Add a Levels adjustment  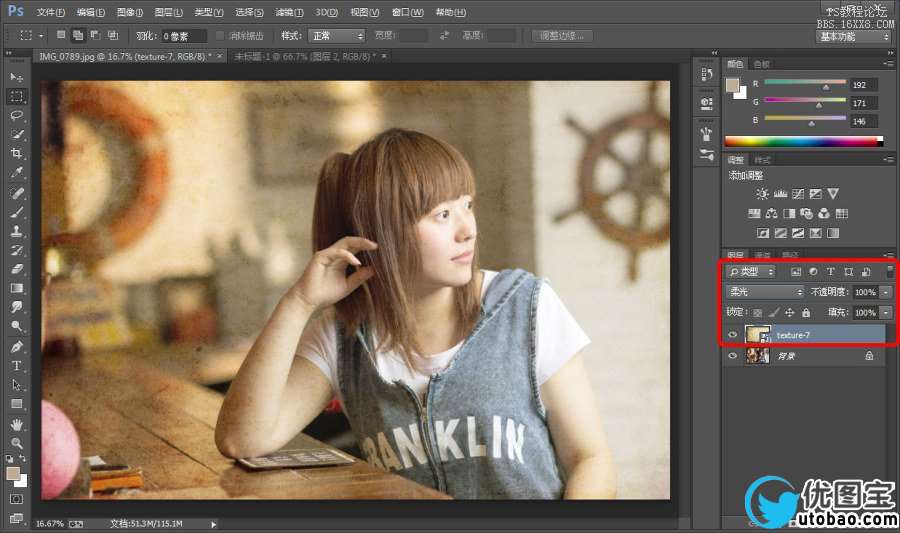(x=780, y=194)
